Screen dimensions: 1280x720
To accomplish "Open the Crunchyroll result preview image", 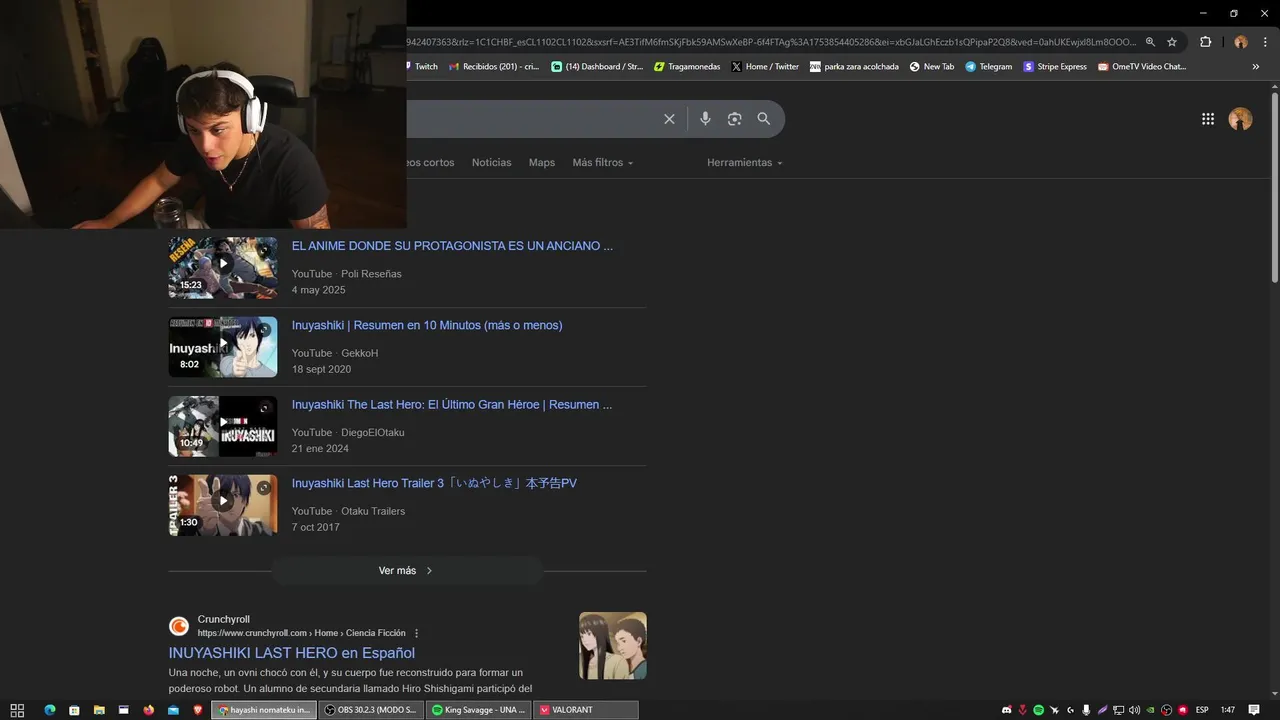I will click(613, 646).
